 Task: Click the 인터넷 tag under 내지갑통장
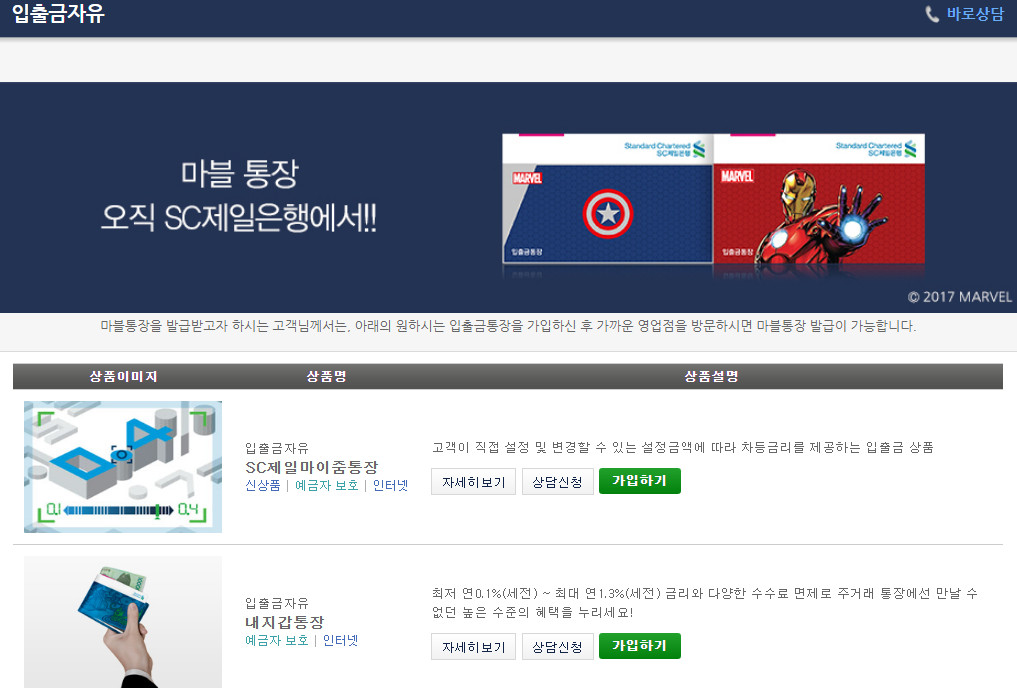(x=341, y=641)
